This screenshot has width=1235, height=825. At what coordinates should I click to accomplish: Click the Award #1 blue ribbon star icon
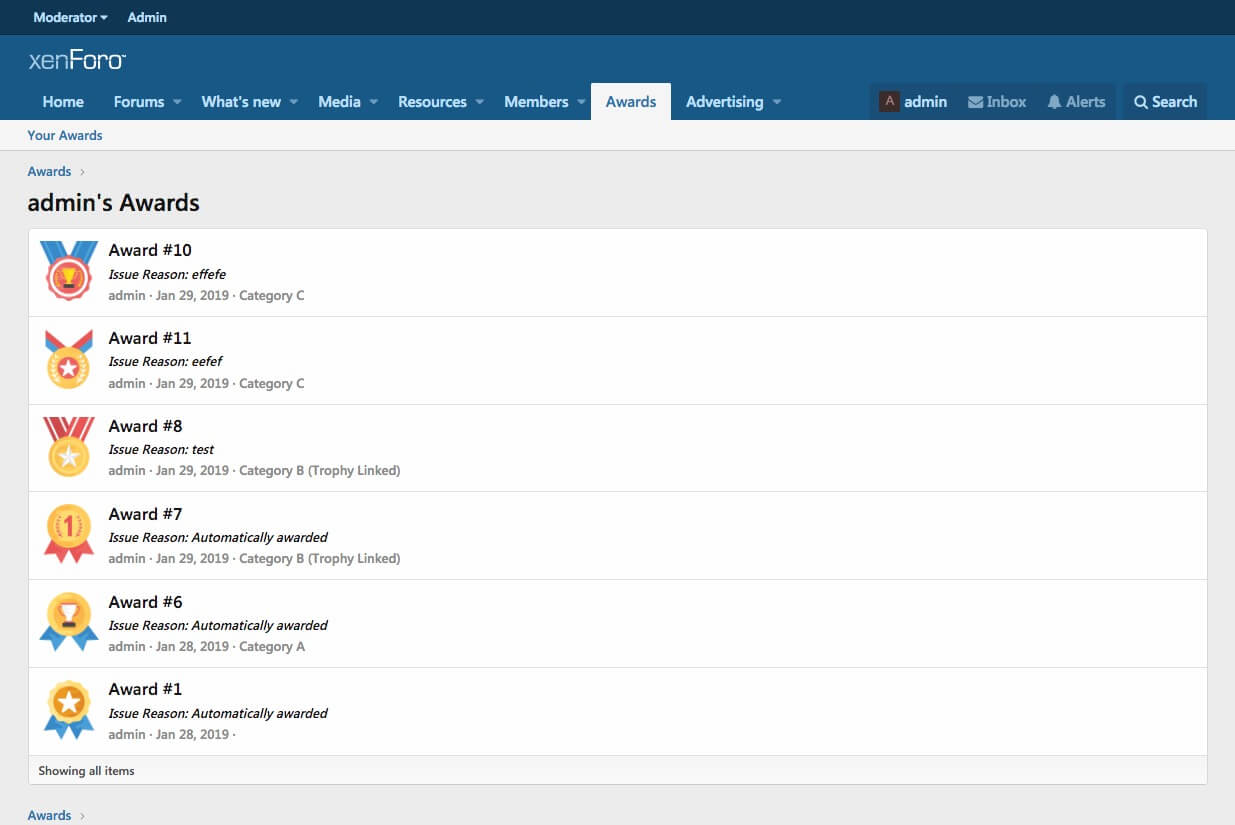pos(69,710)
